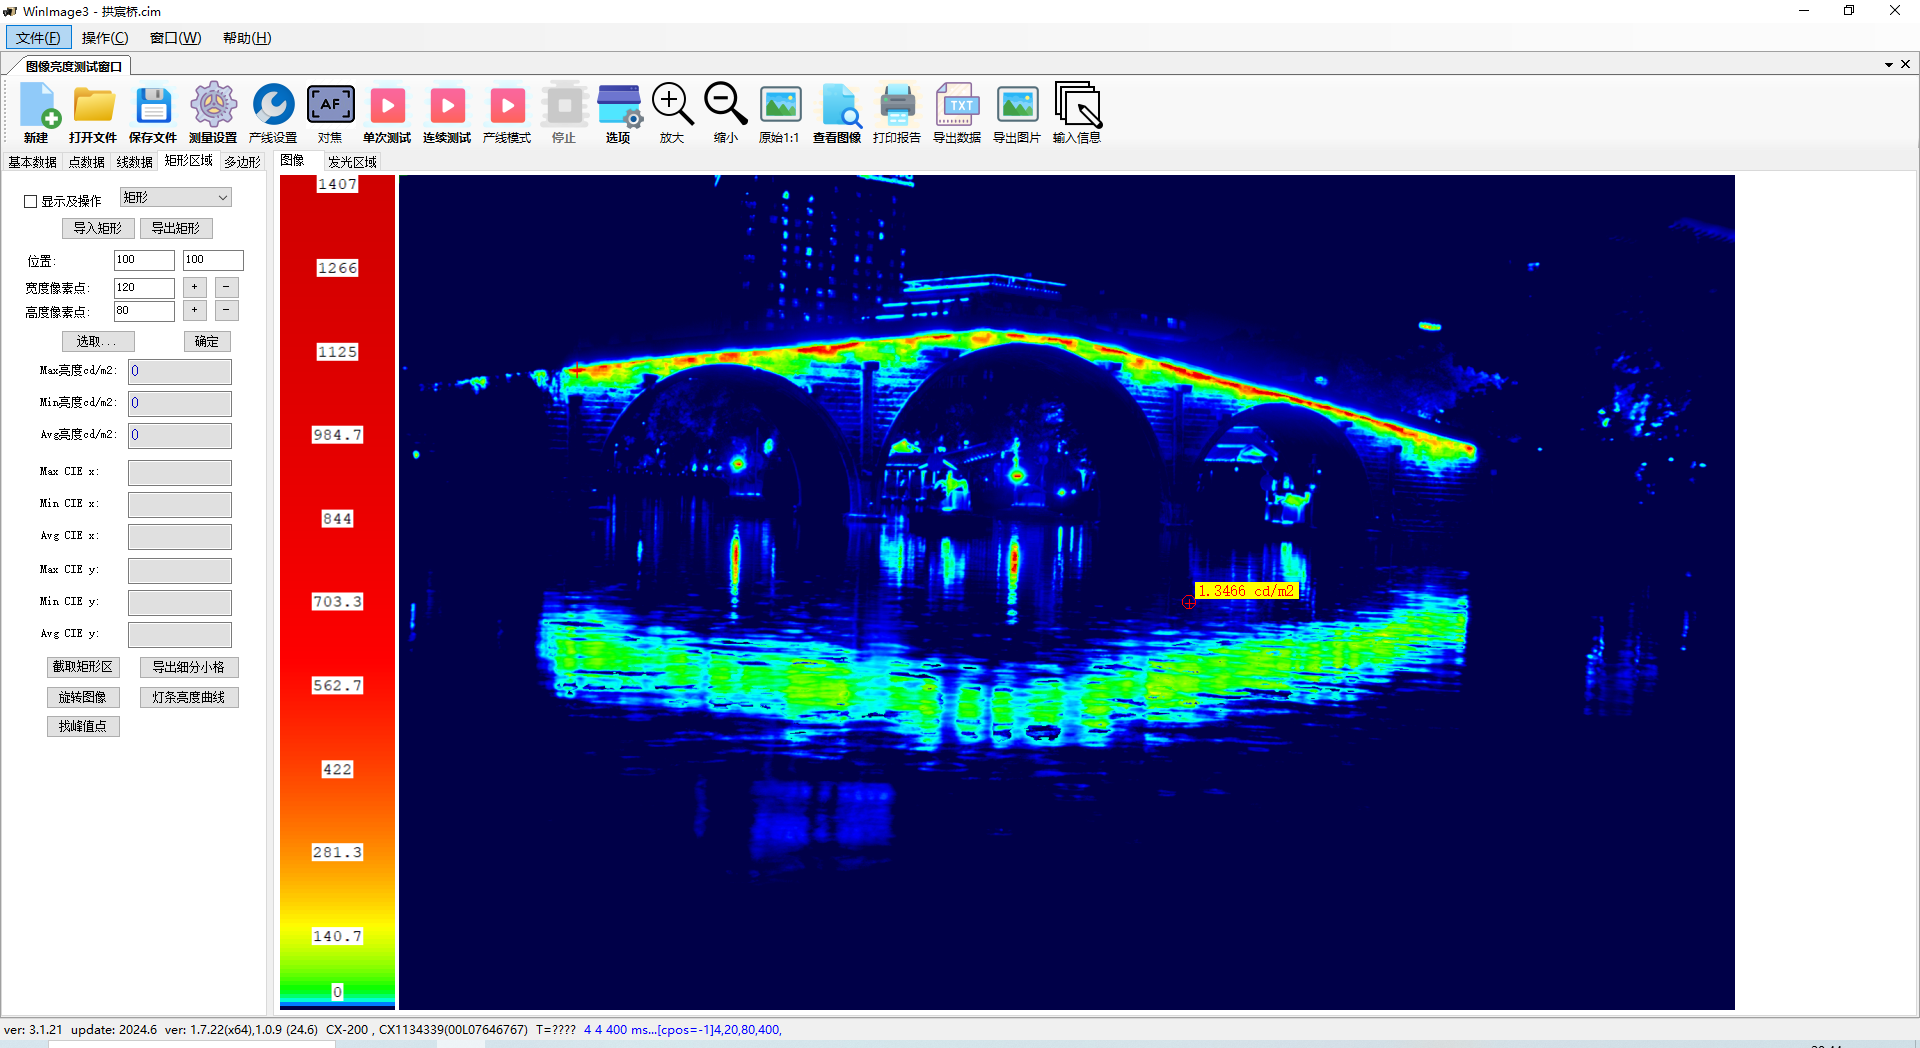This screenshot has height=1048, width=1920.
Task: Click the 选取... button
Action: [x=98, y=341]
